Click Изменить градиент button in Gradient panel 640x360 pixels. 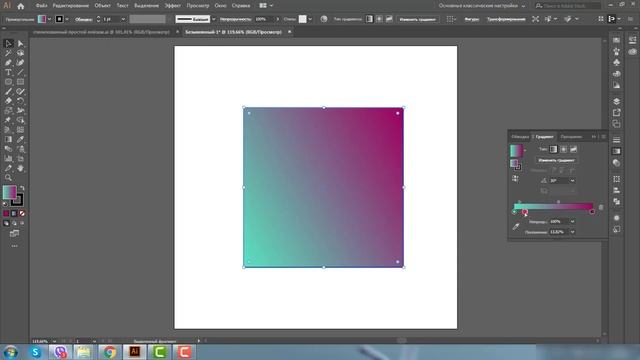pos(556,160)
